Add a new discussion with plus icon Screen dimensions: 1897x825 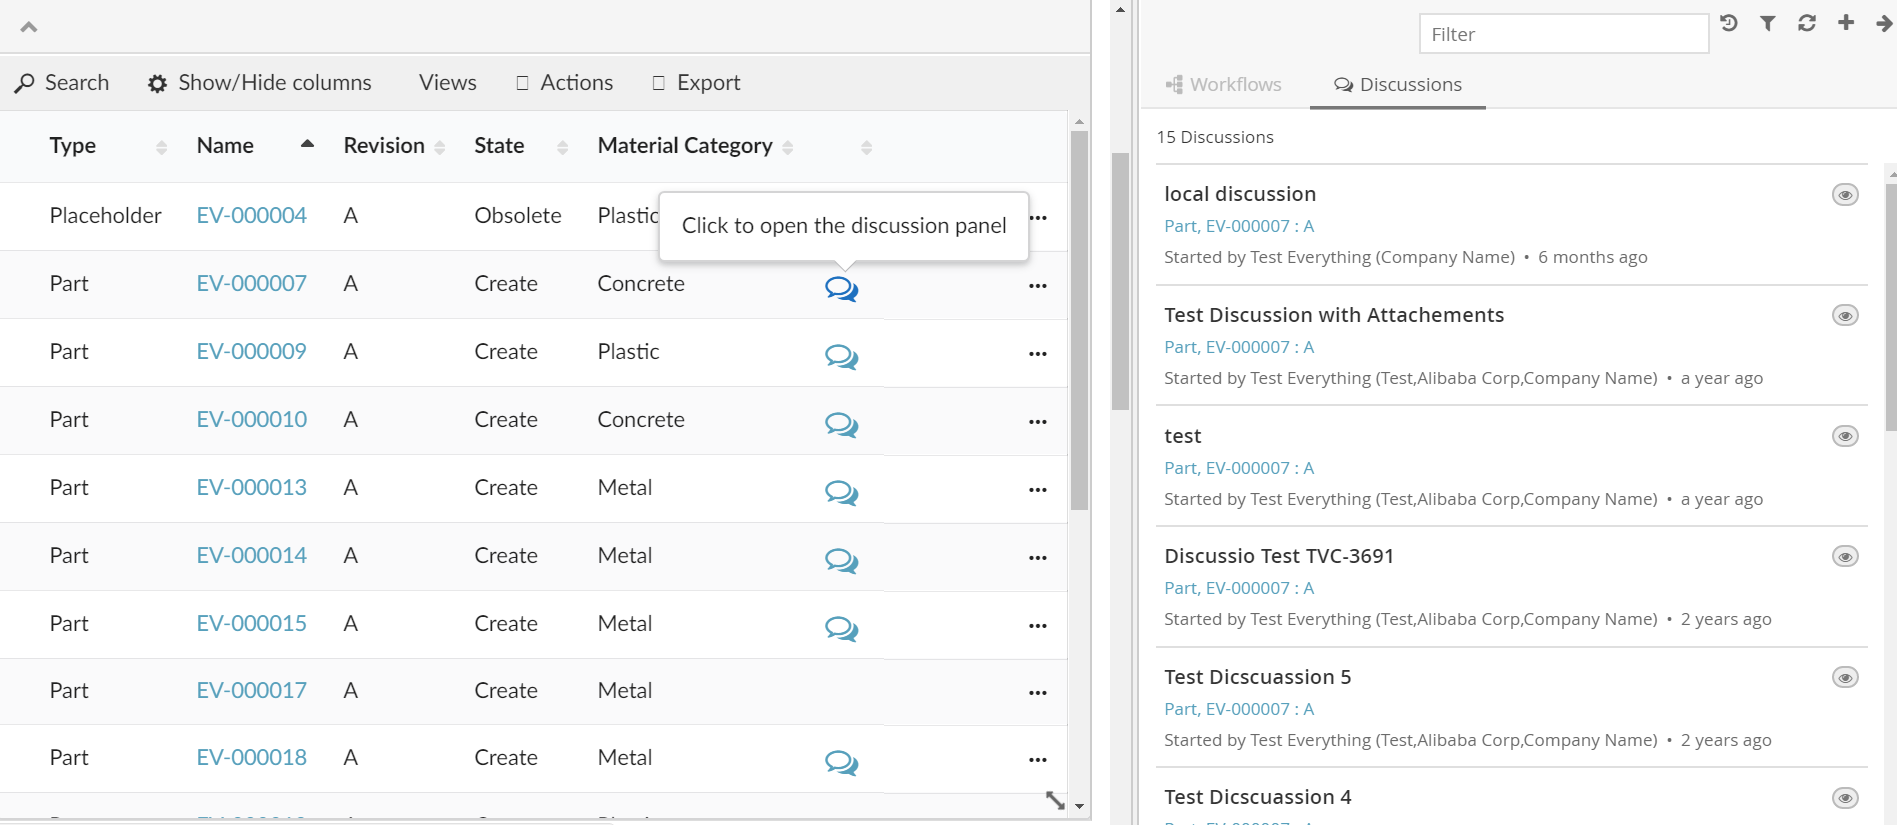(x=1846, y=23)
